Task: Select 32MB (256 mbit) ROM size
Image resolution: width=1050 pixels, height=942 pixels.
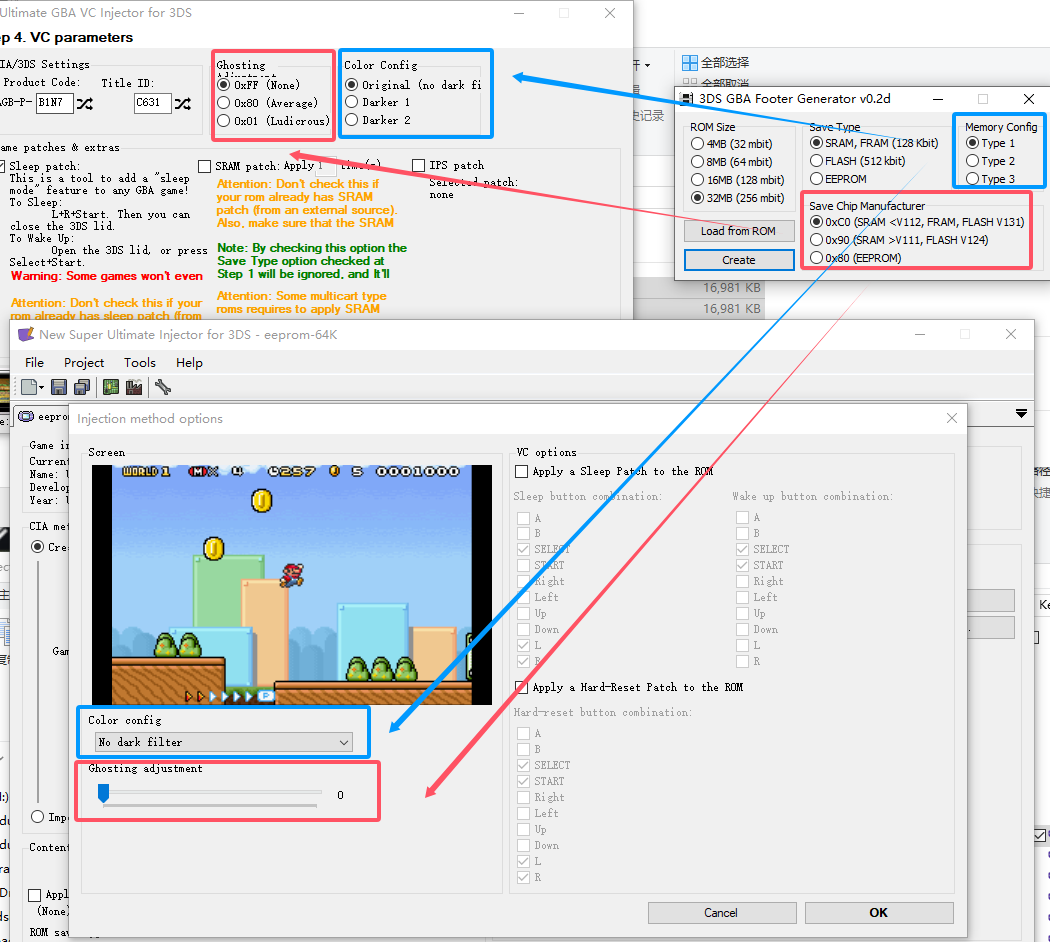Action: click(x=697, y=198)
